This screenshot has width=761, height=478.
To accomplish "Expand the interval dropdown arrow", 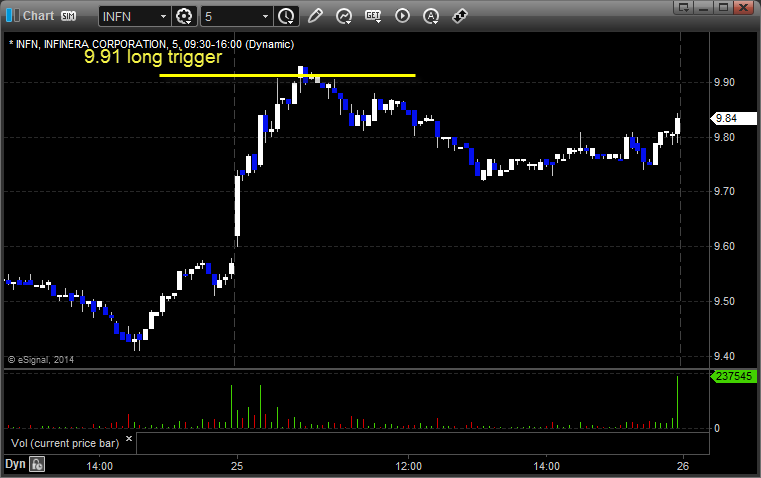I will coord(265,16).
